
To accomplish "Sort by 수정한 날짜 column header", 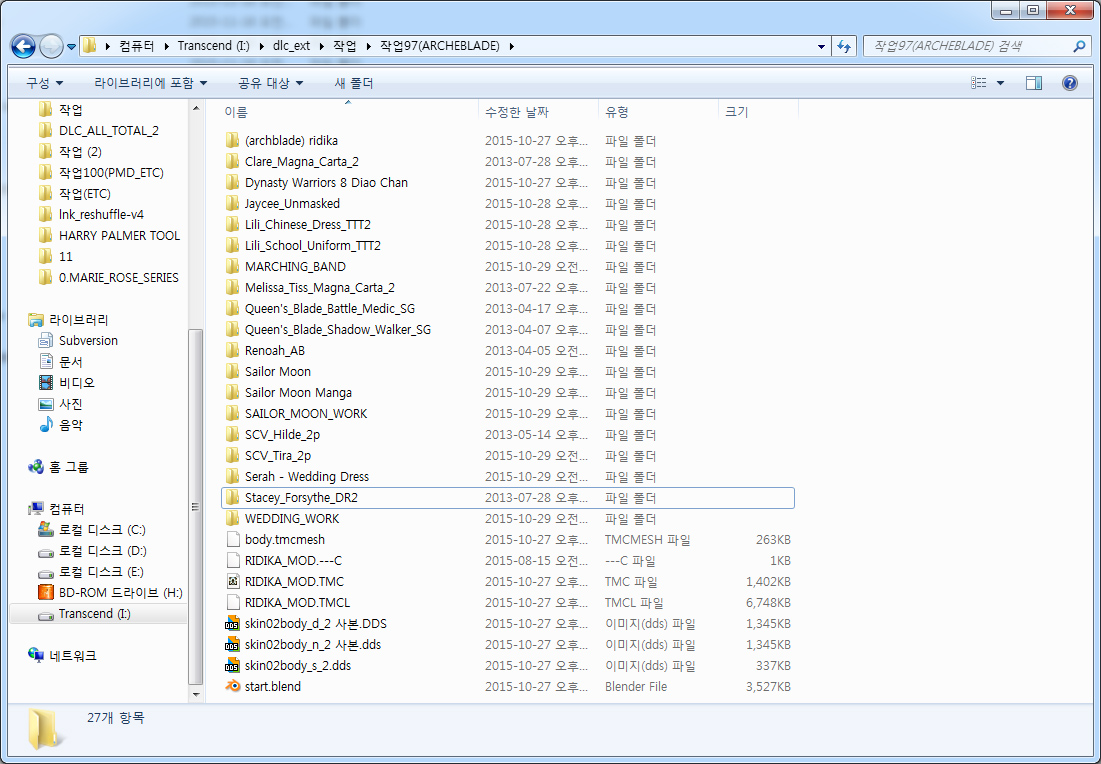I will (x=516, y=112).
